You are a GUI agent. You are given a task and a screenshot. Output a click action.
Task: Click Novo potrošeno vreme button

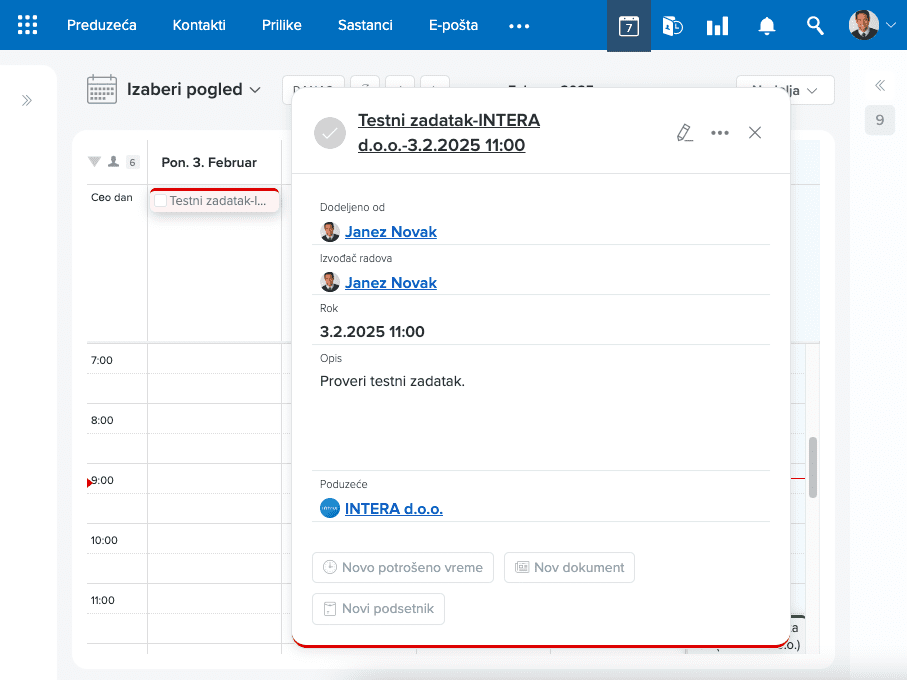403,567
